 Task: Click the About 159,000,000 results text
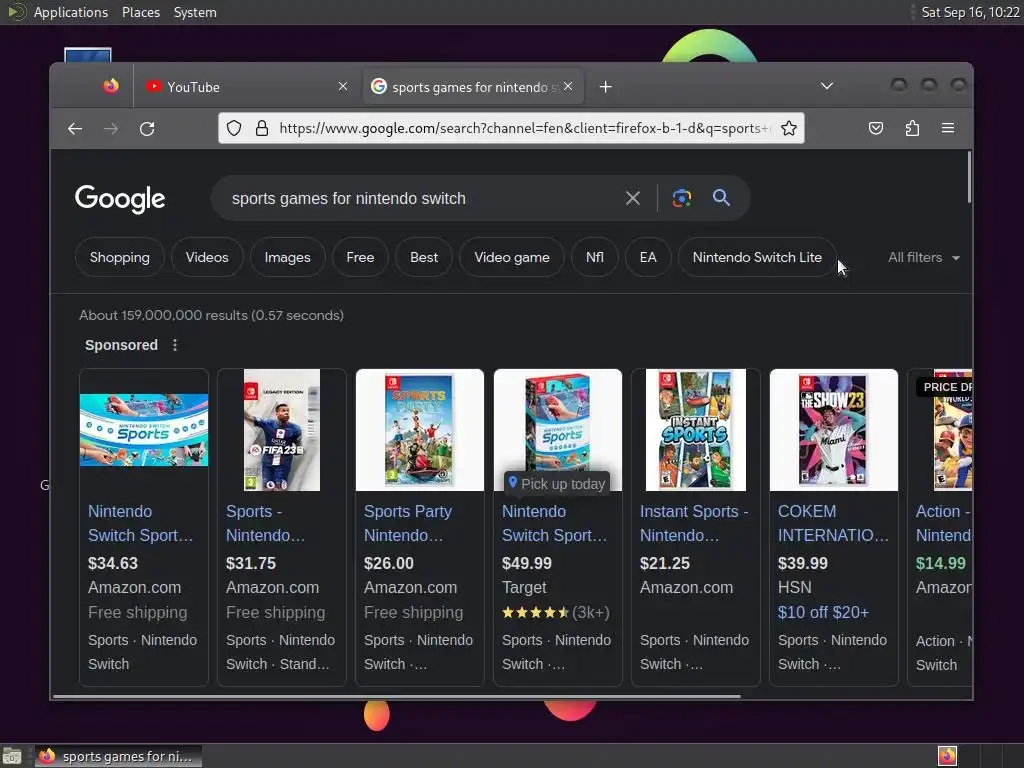tap(212, 315)
